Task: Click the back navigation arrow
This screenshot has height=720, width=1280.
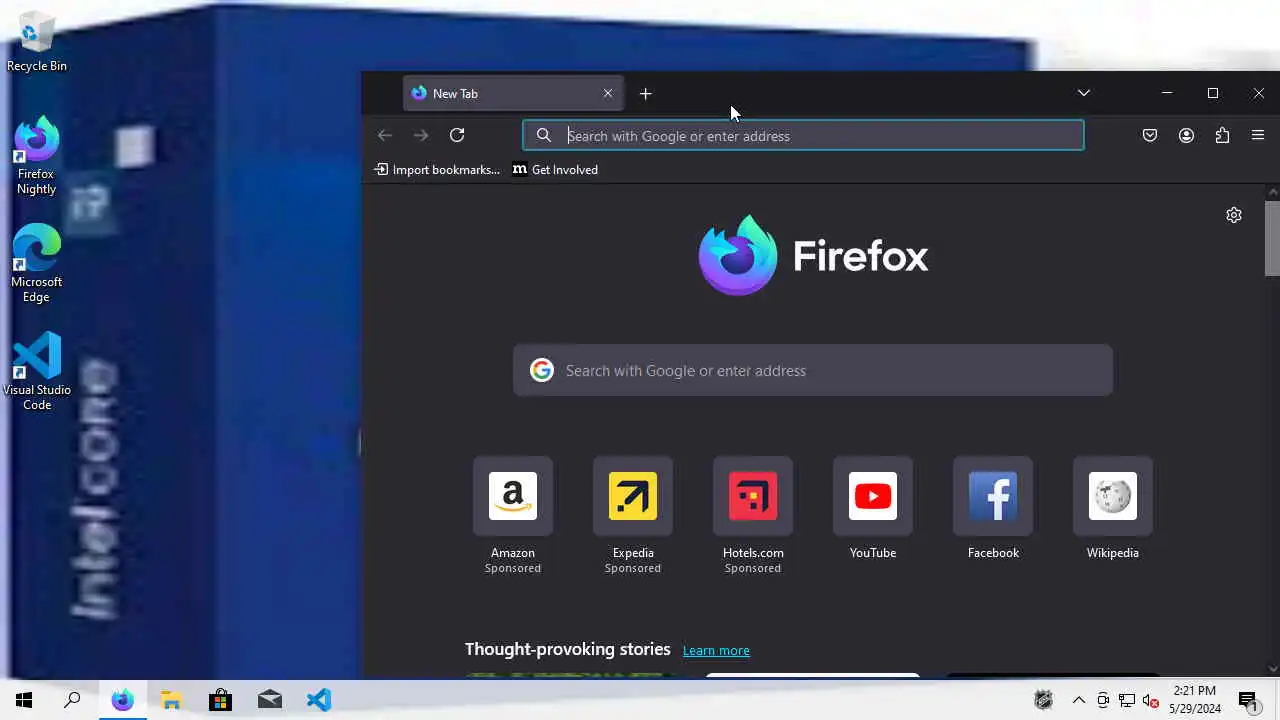Action: (x=385, y=135)
